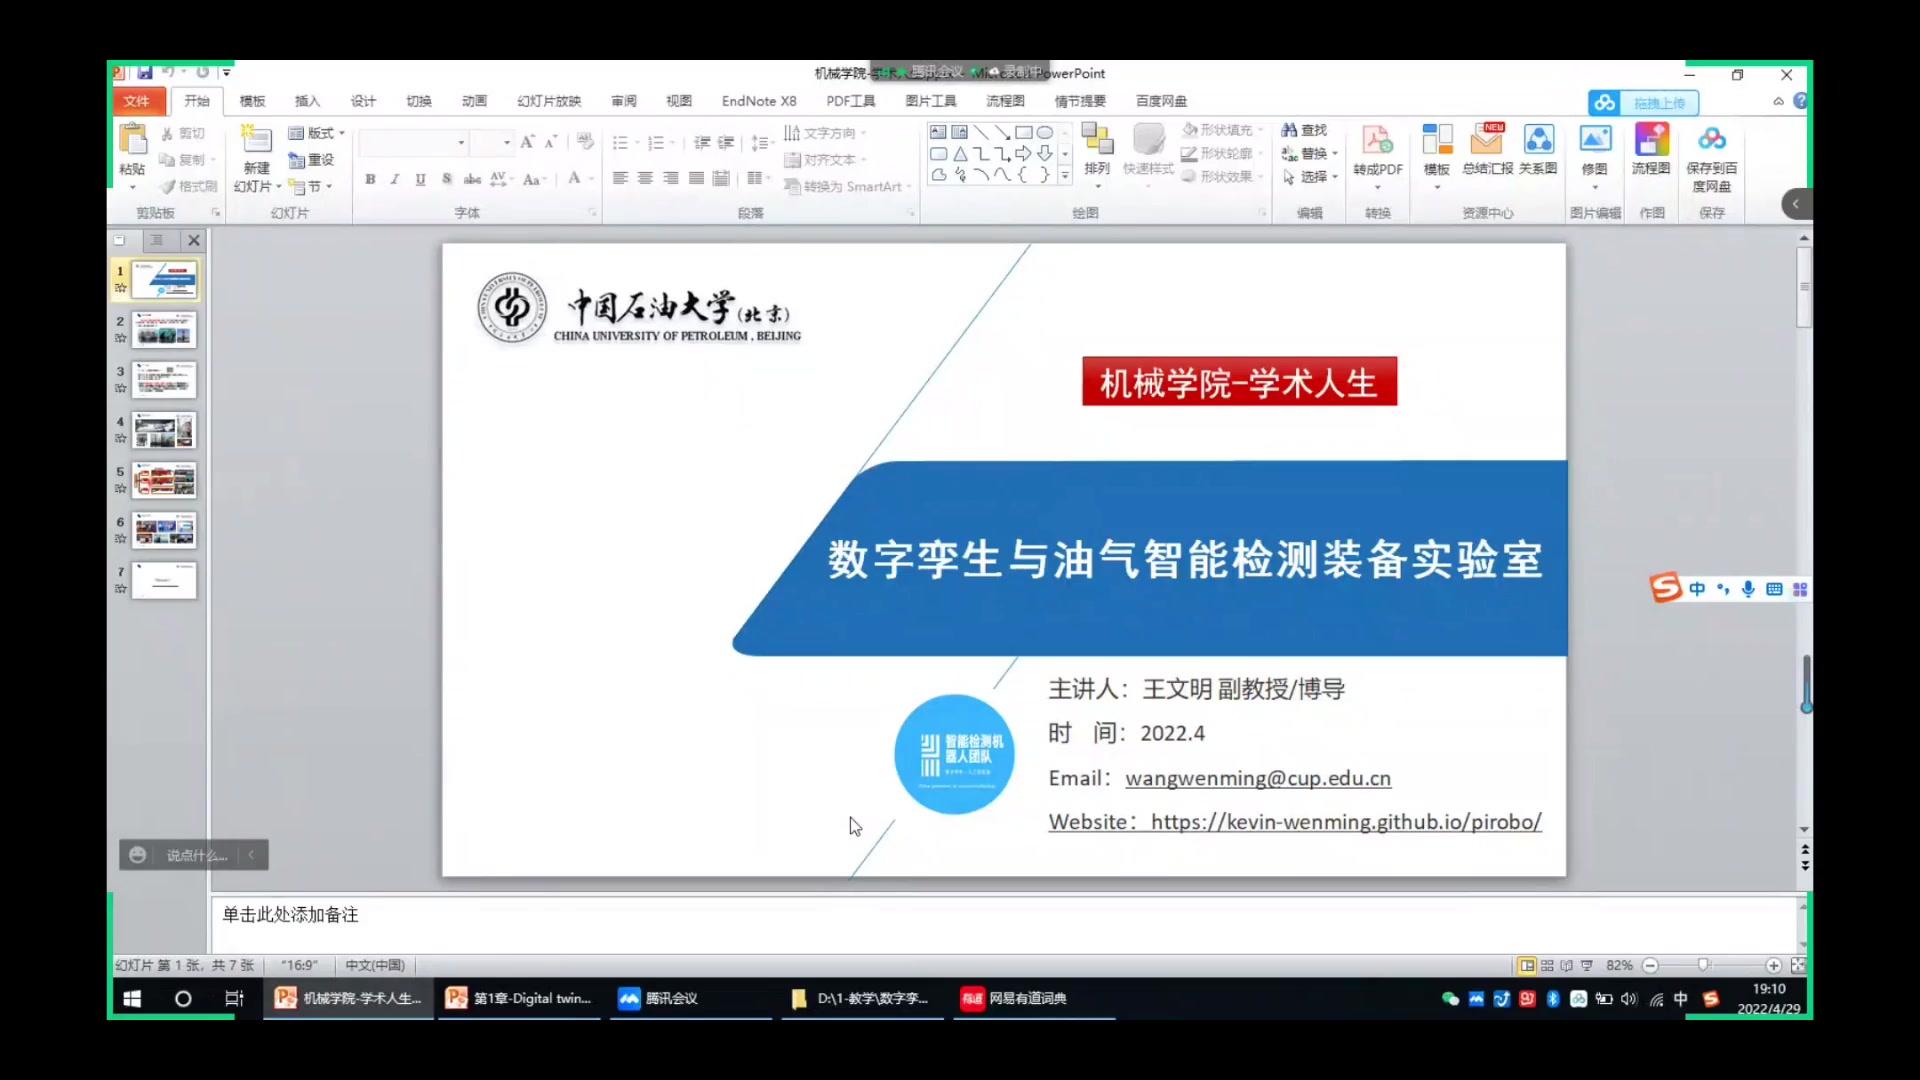Open the font name dropdown
The width and height of the screenshot is (1920, 1080).
point(461,143)
